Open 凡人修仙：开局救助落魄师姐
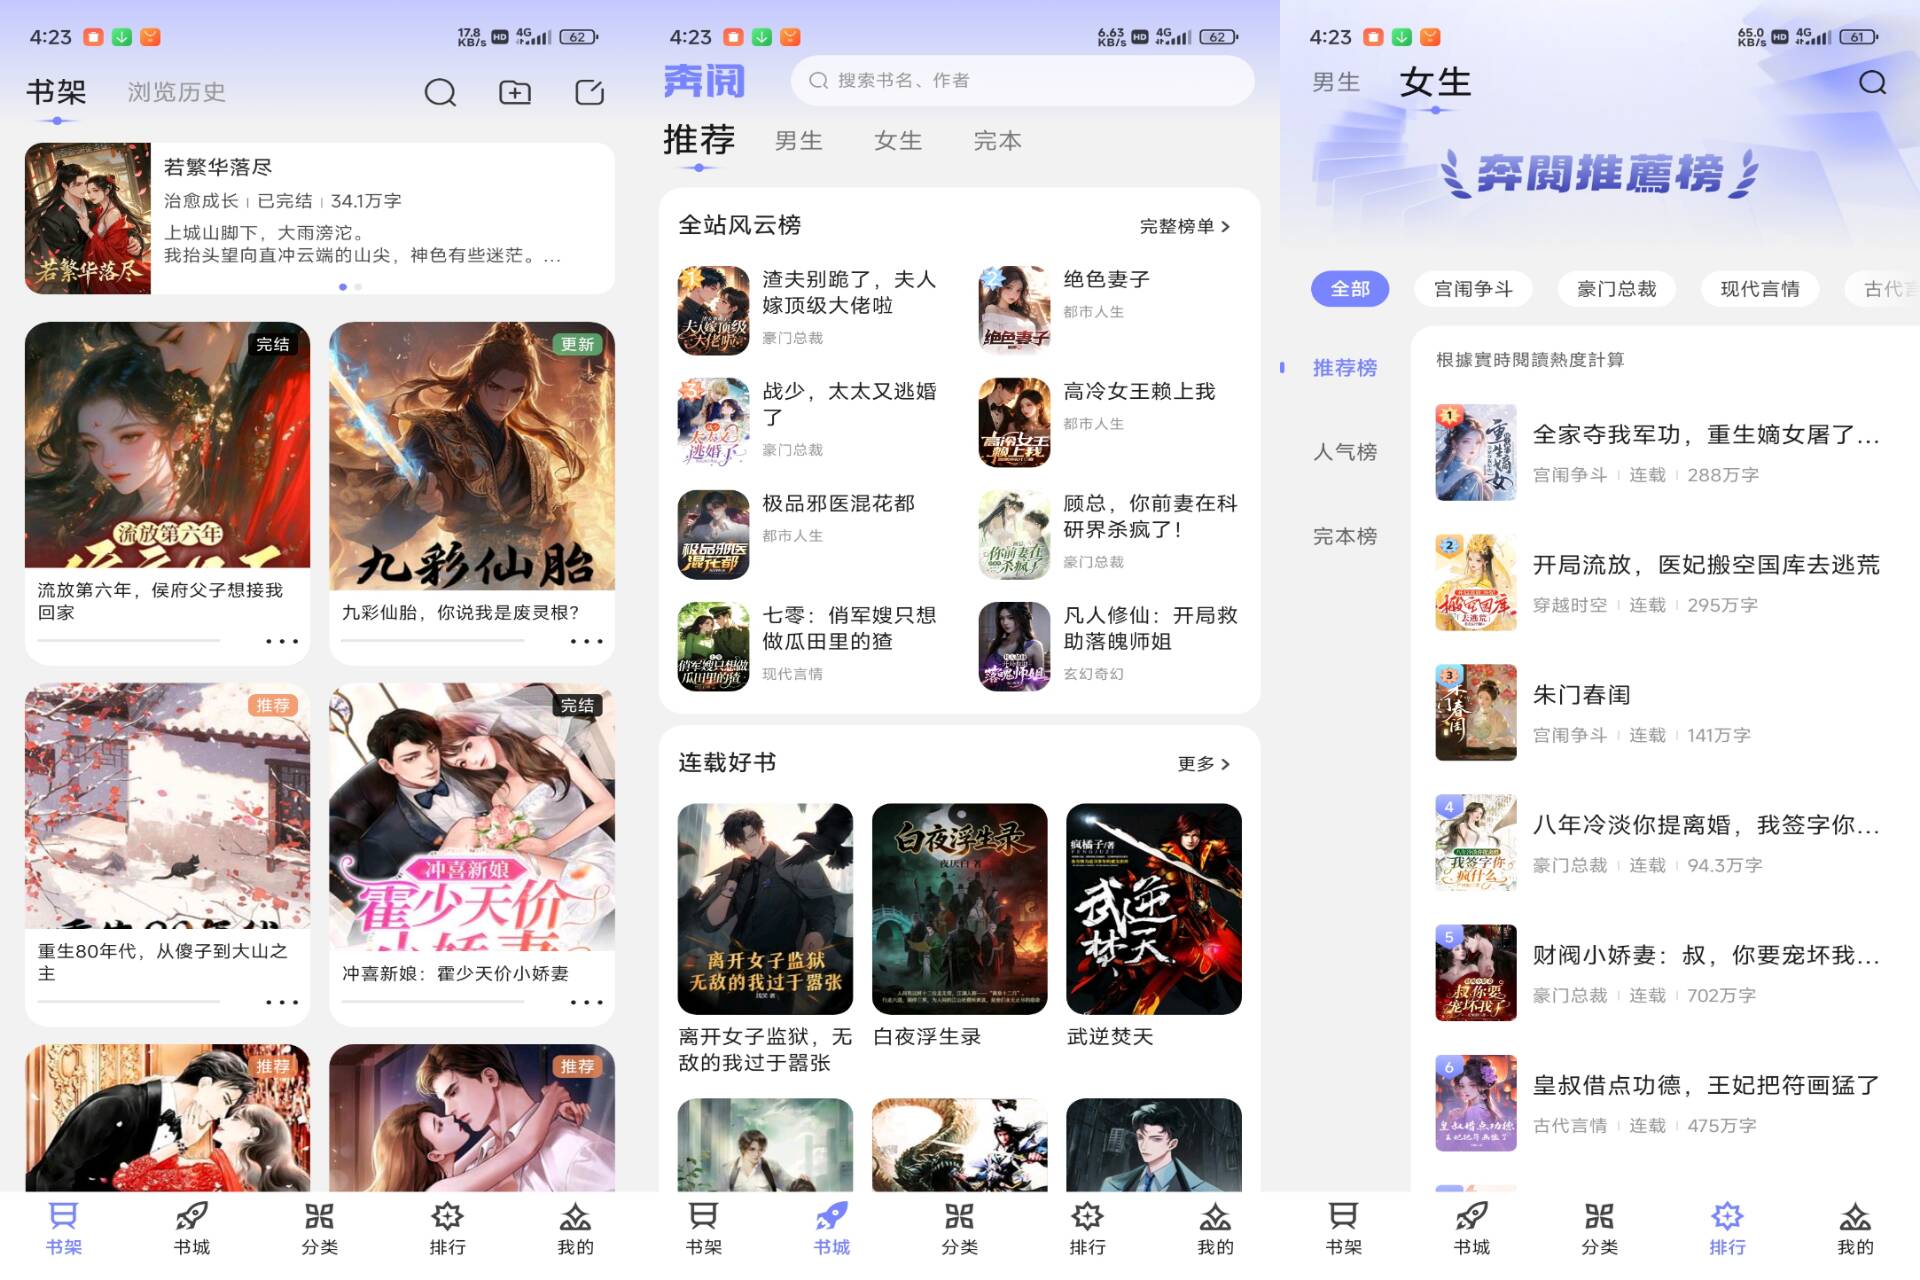This screenshot has width=1920, height=1280. coord(1110,646)
